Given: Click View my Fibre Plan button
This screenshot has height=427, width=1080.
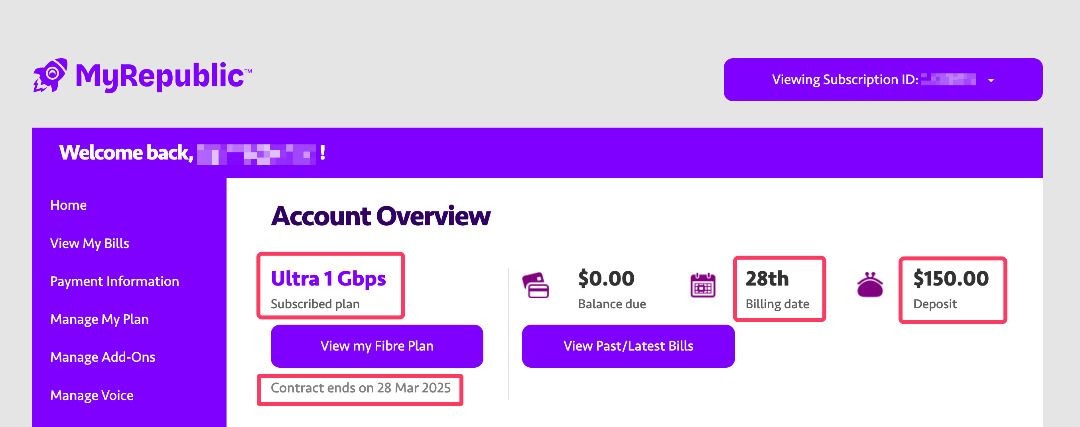Looking at the screenshot, I should click(x=377, y=346).
